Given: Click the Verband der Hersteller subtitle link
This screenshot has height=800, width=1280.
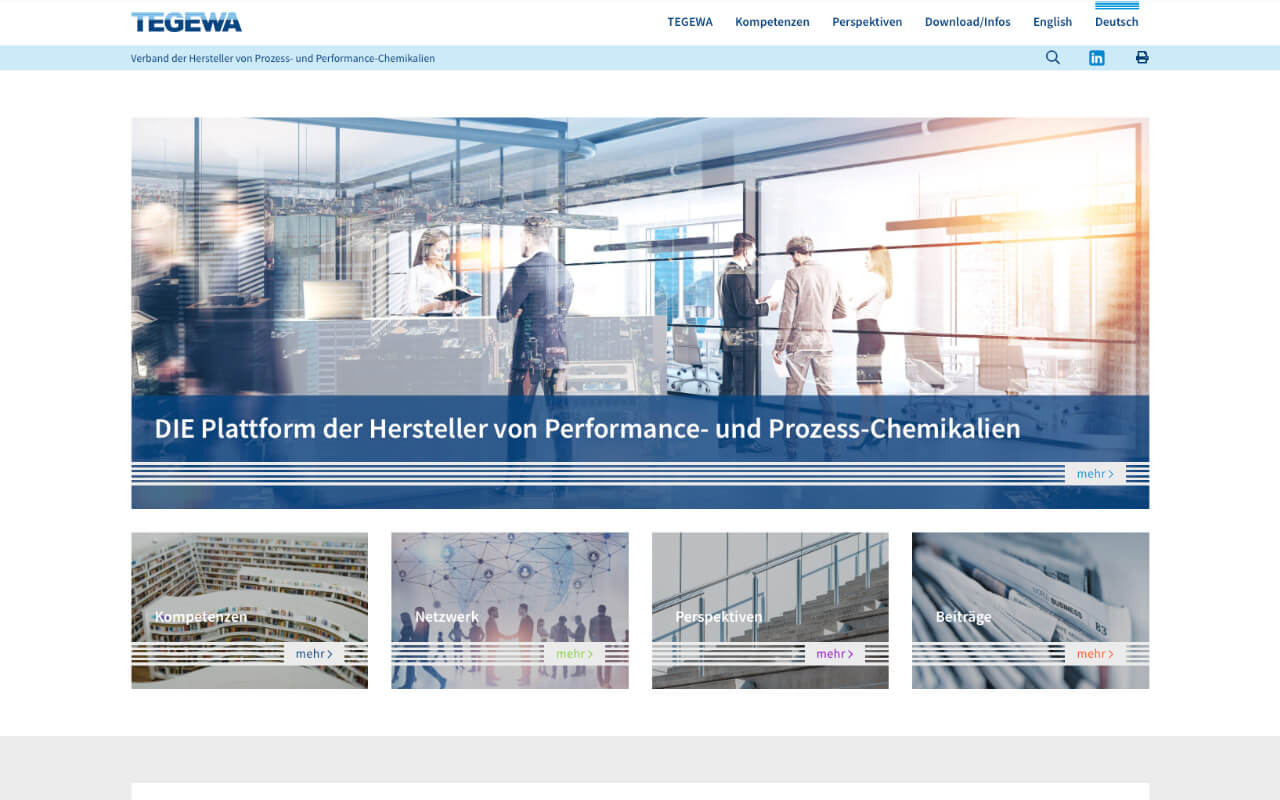Looking at the screenshot, I should 283,58.
